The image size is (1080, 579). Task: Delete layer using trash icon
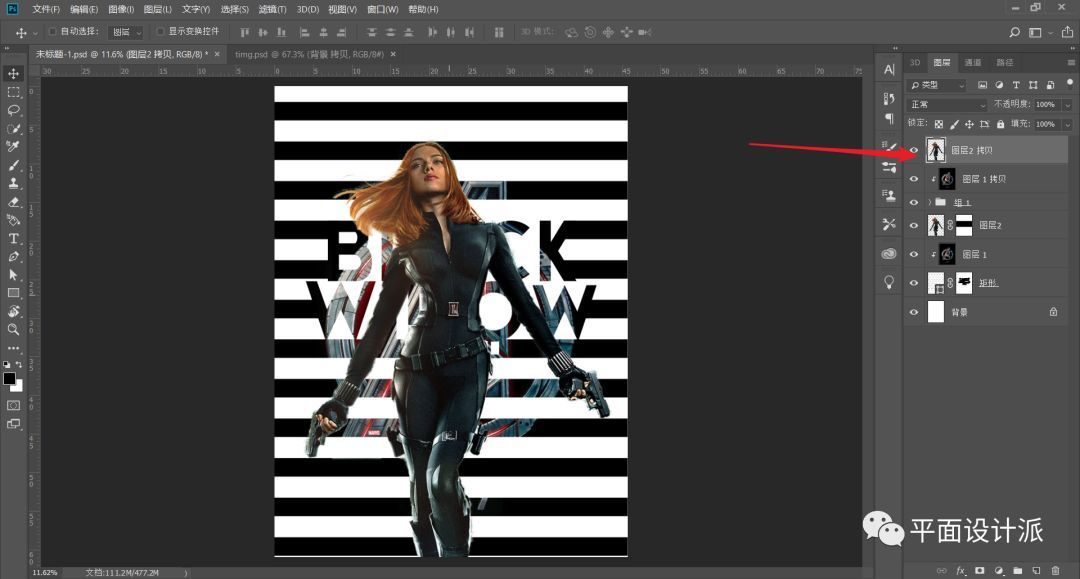[x=1055, y=570]
